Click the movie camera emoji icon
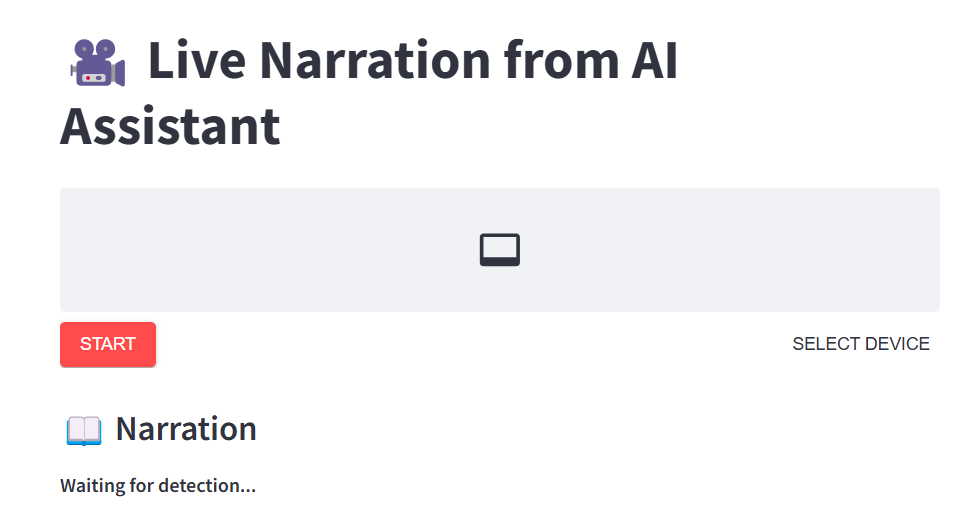979x519 pixels. [98, 62]
